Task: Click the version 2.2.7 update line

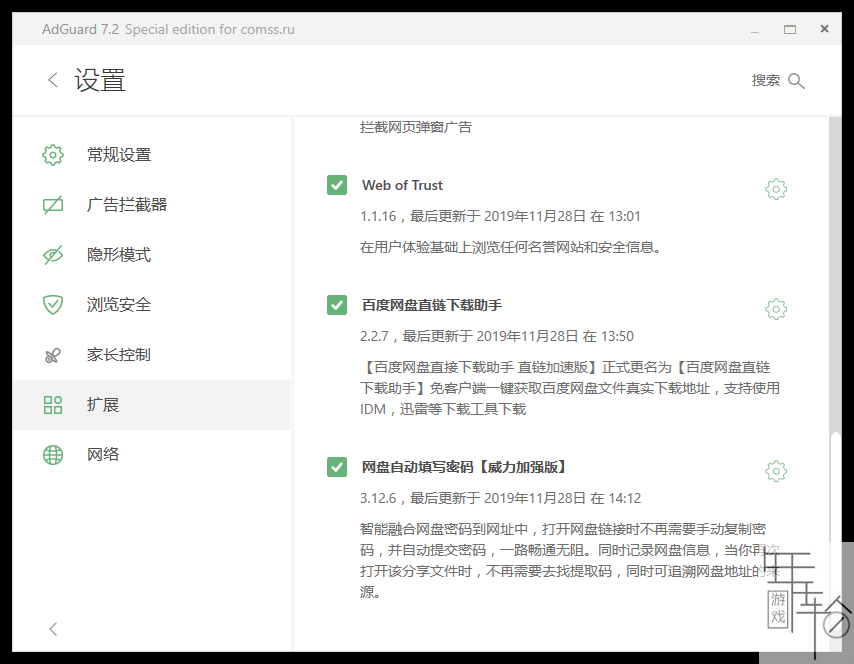Action: tap(497, 336)
